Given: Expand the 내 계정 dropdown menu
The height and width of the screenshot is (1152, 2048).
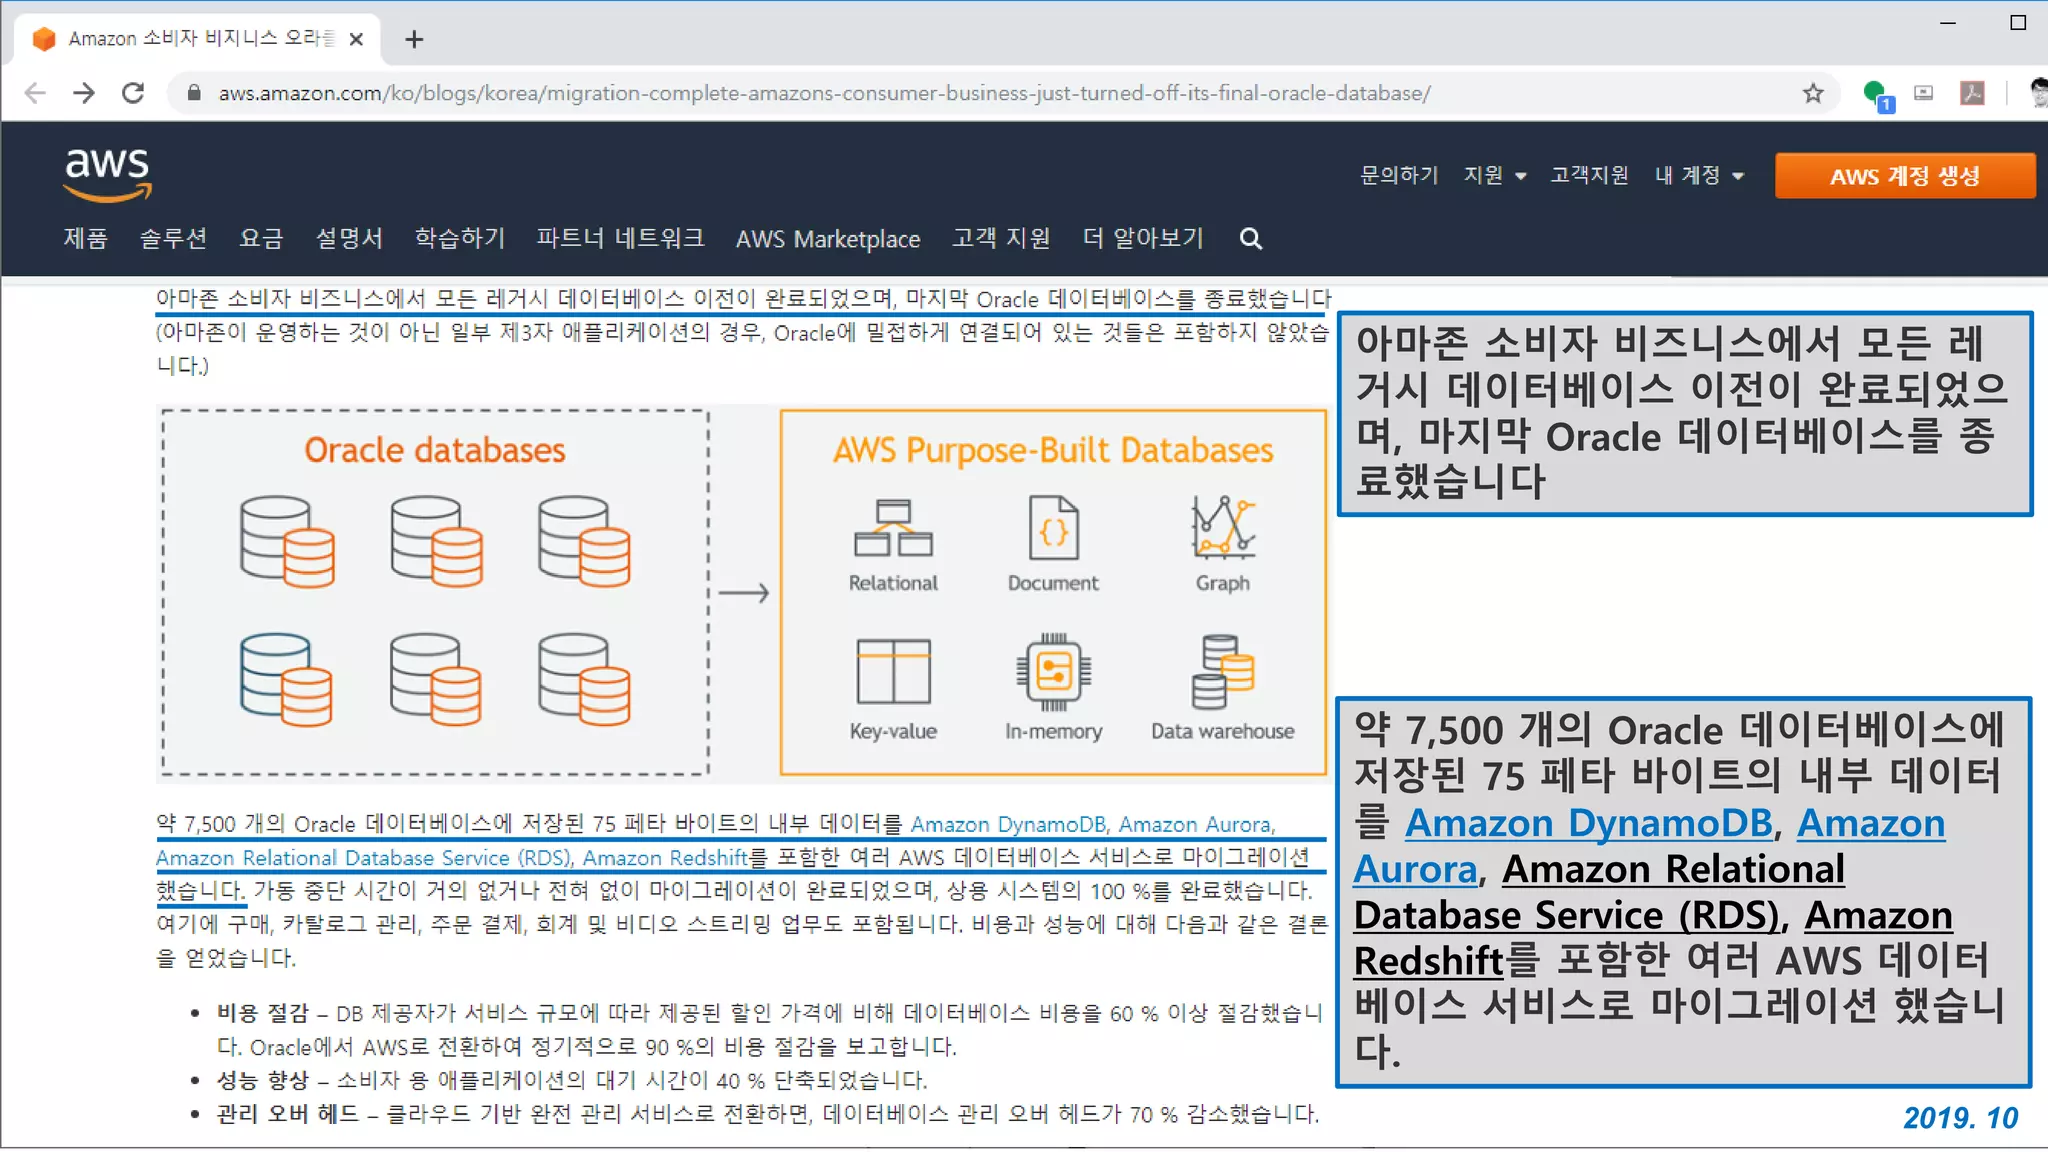Looking at the screenshot, I should pyautogui.click(x=1699, y=176).
